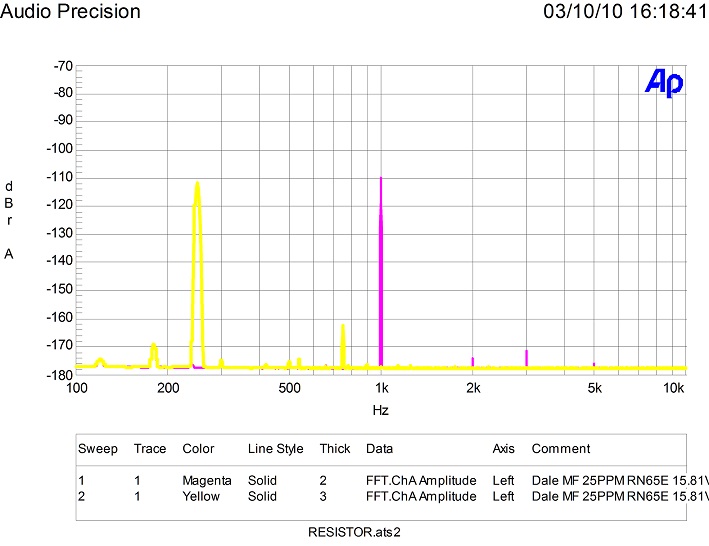Click the 'dBr A' vertical axis title
The height and width of the screenshot is (546, 709).
tap(9, 221)
